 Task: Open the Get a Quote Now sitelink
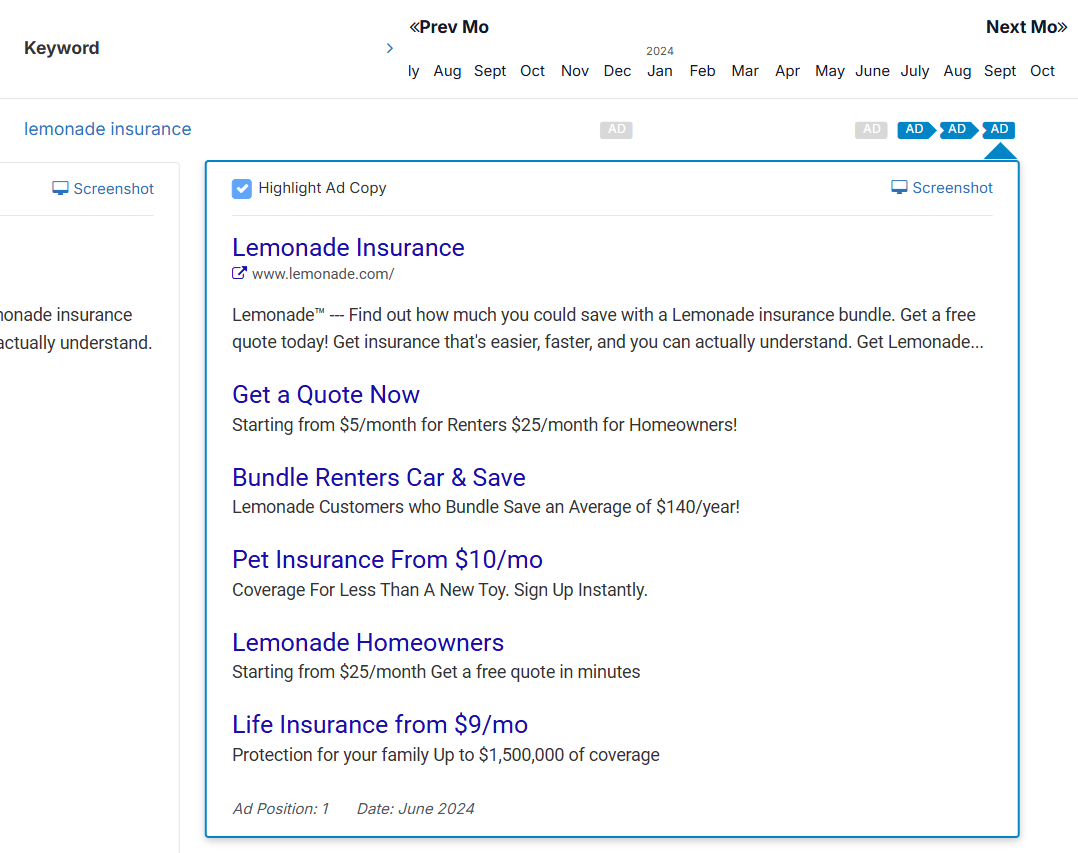click(325, 395)
